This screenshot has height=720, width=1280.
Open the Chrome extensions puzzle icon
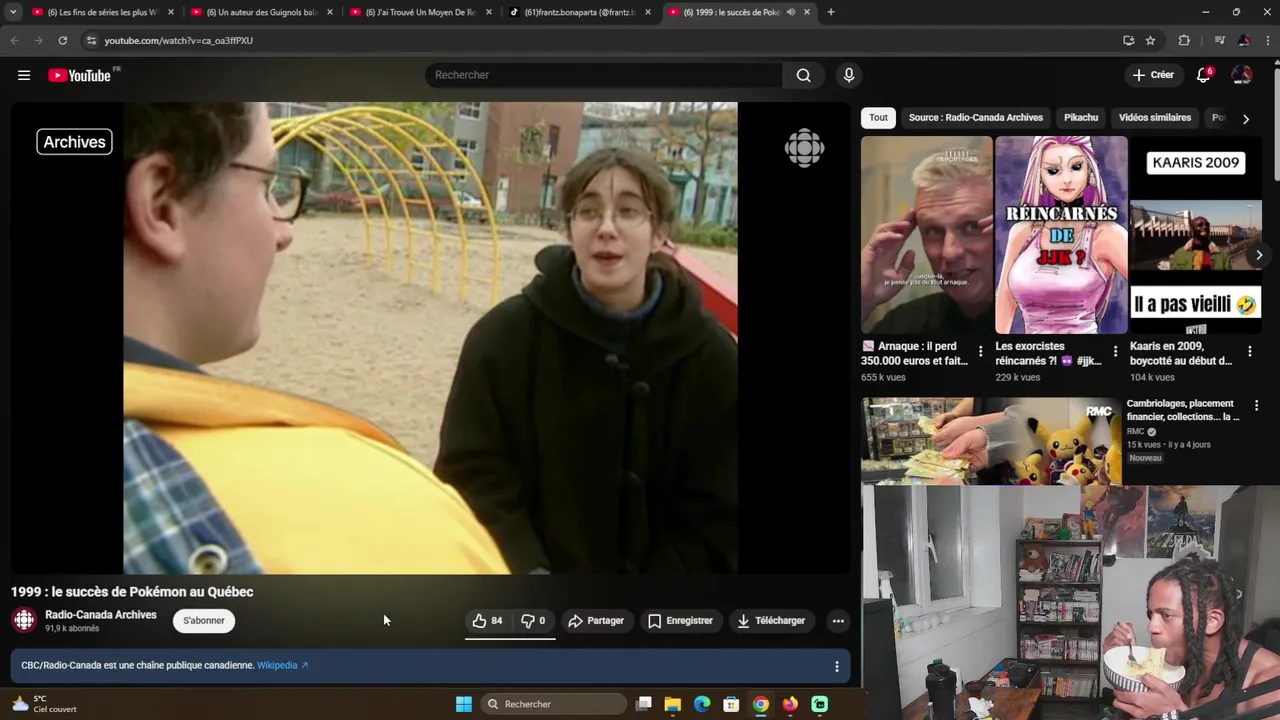[1184, 41]
